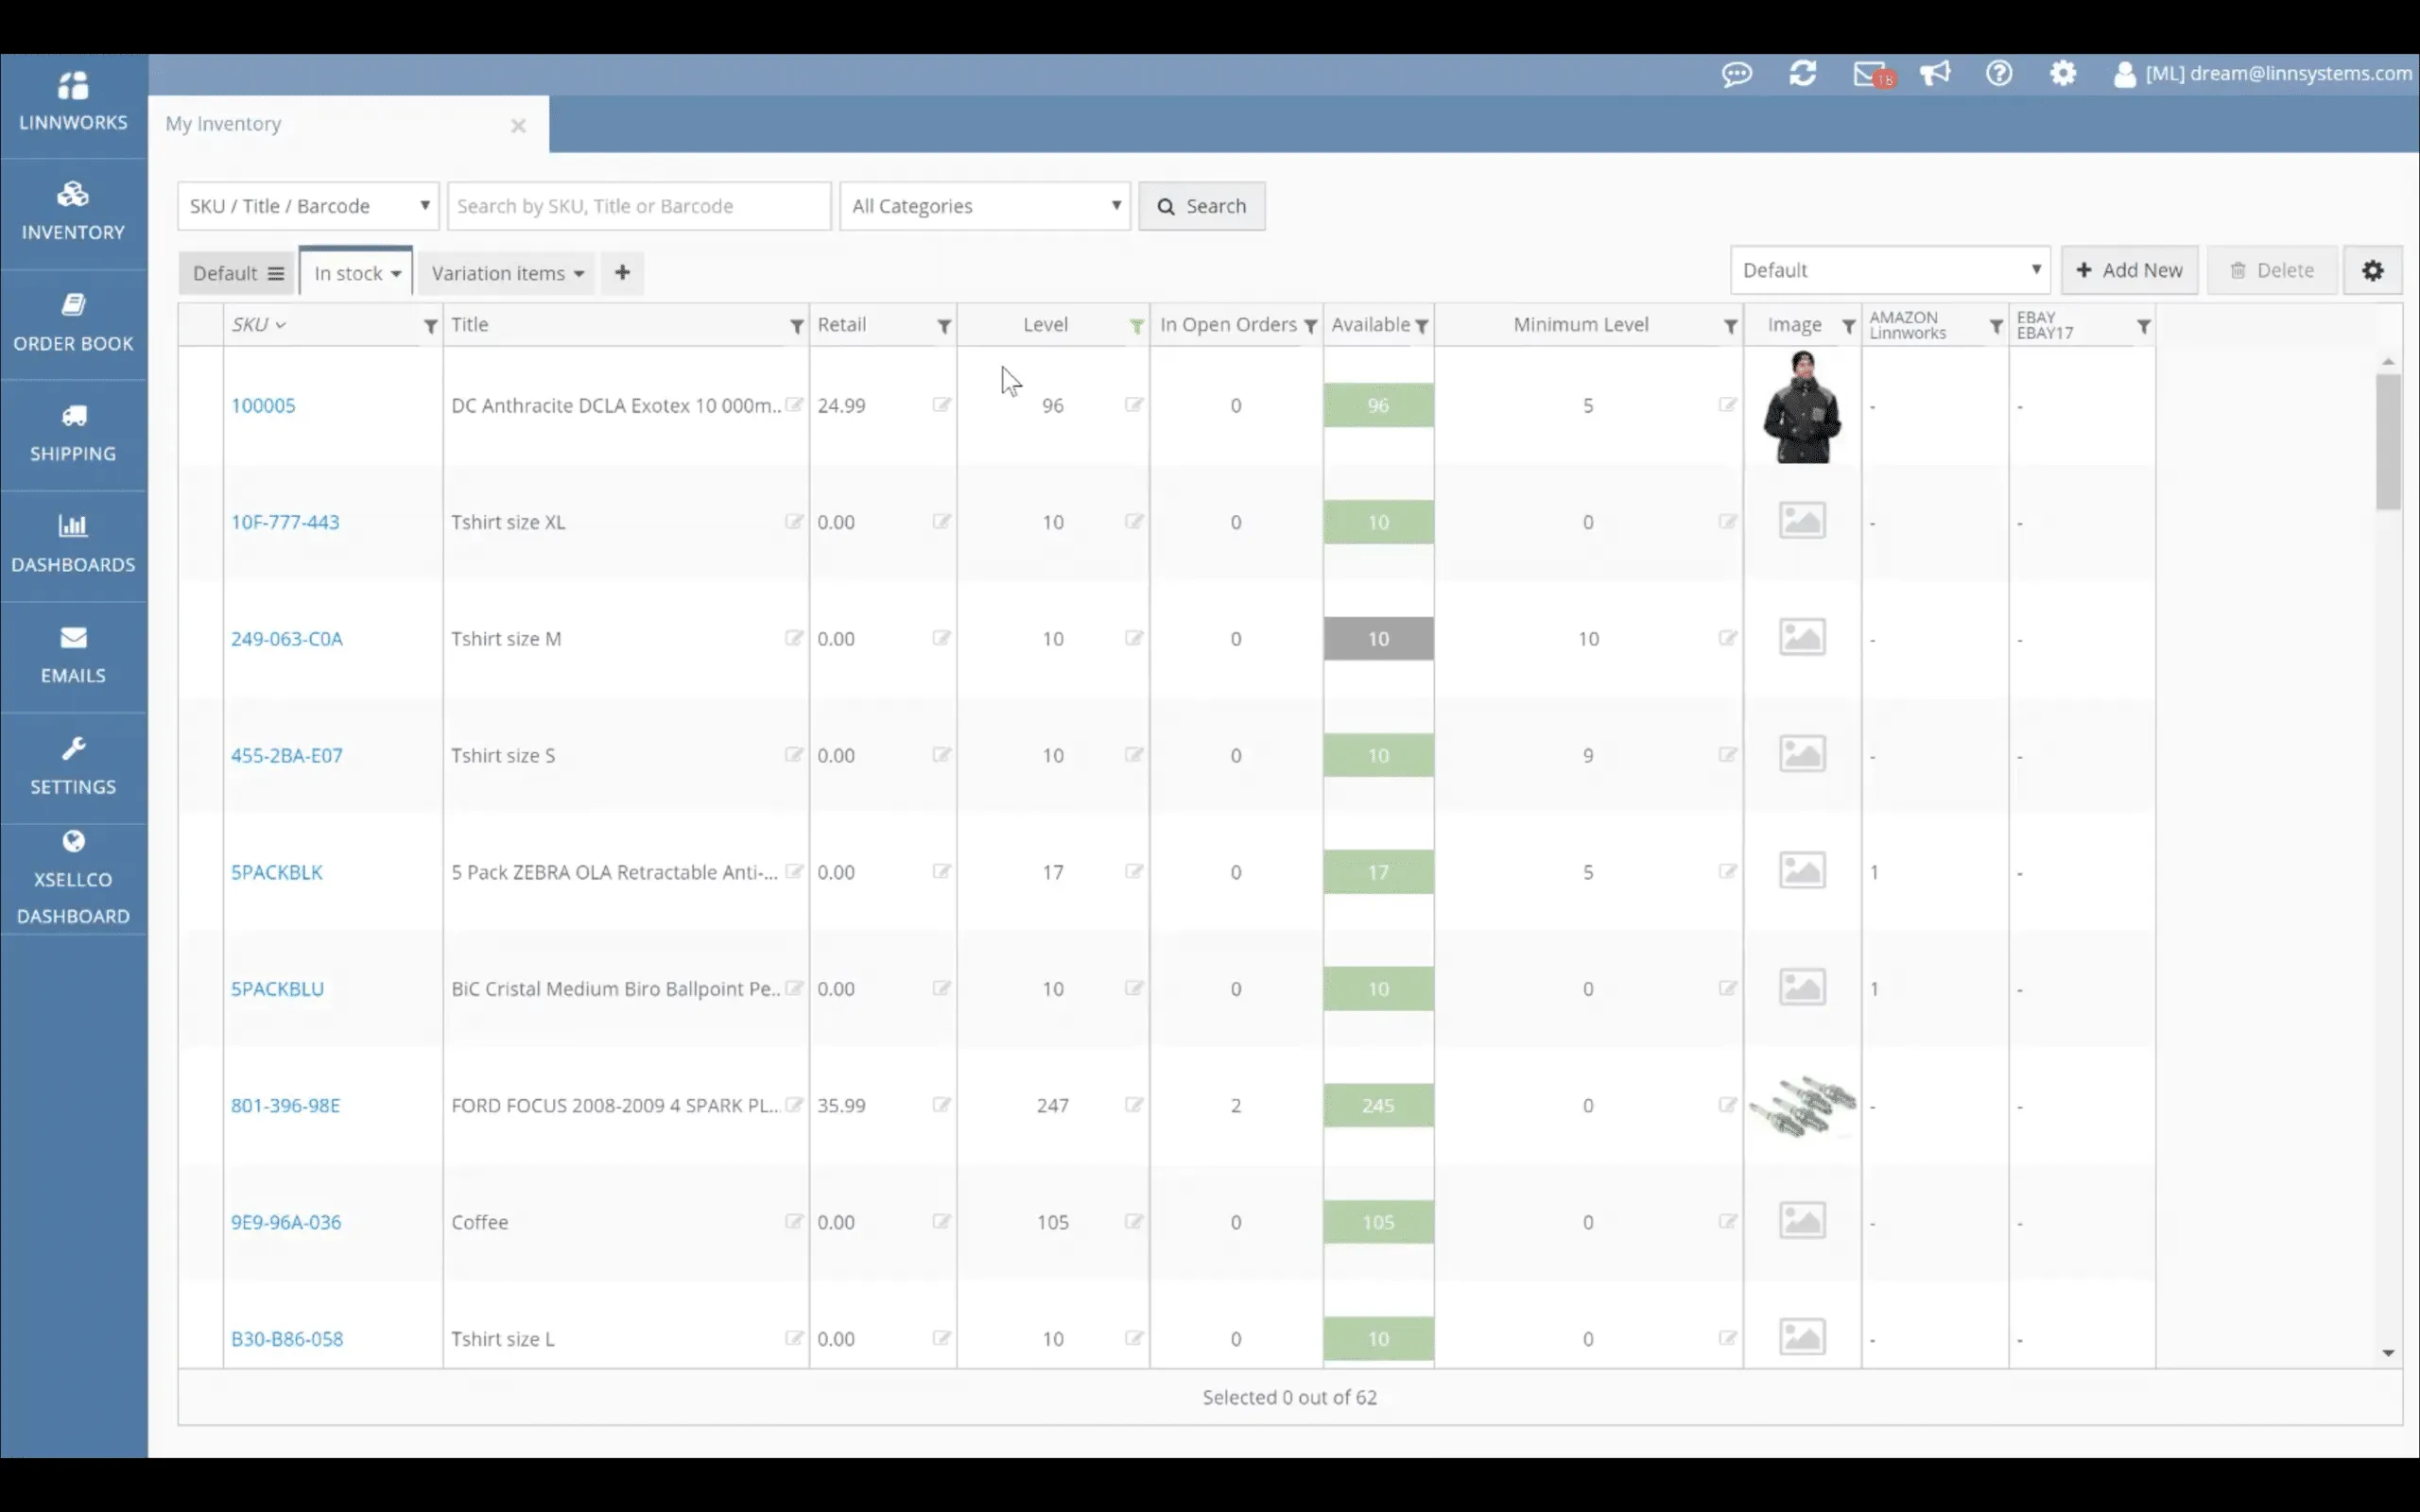Open the Shipping truck icon
This screenshot has width=2420, height=1512.
pyautogui.click(x=73, y=416)
